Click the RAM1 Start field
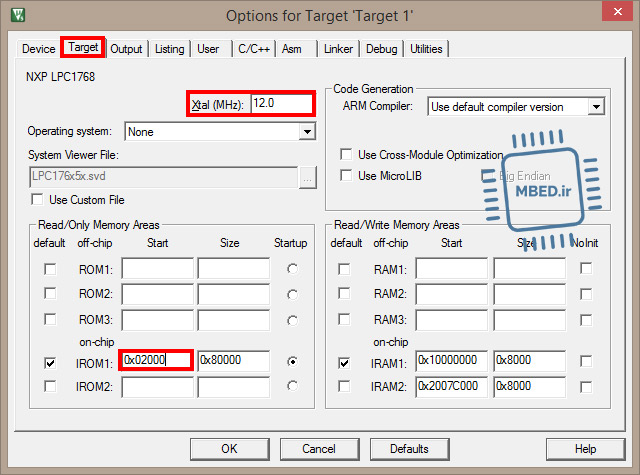 pyautogui.click(x=452, y=268)
